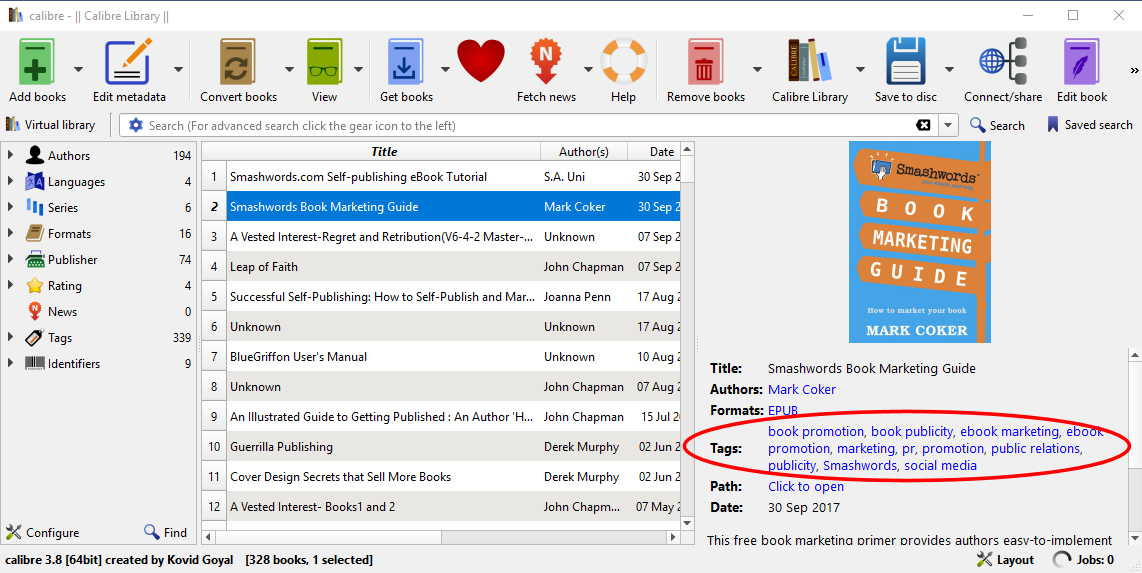Click the Save to disc icon
This screenshot has height=573, width=1142.
point(905,63)
